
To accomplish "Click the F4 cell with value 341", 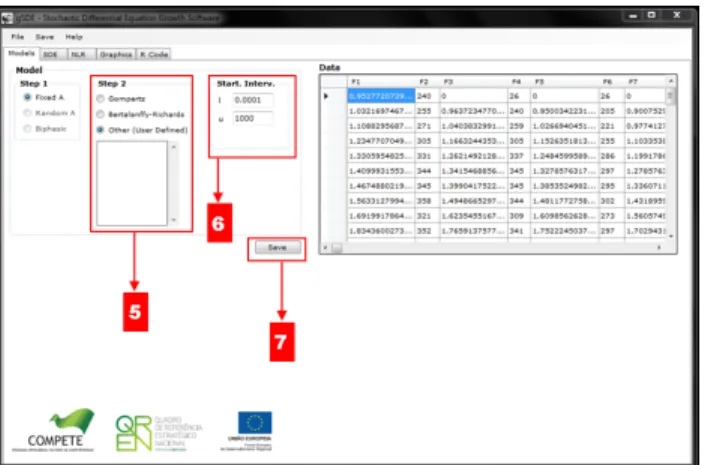I will coord(519,231).
